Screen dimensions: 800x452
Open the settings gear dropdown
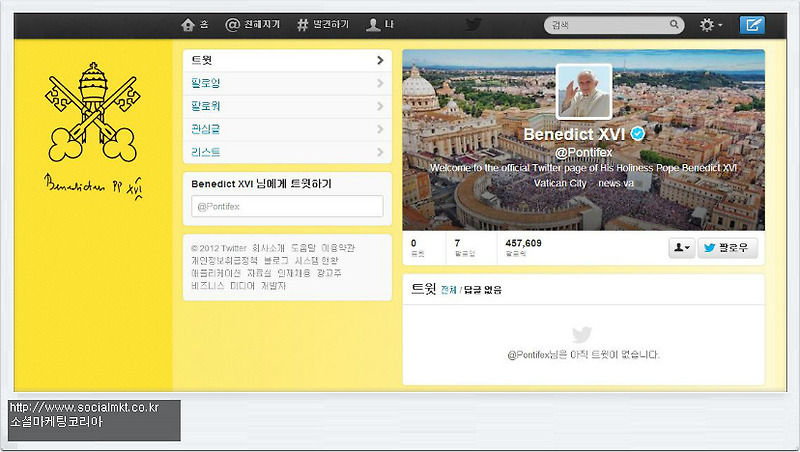711,24
